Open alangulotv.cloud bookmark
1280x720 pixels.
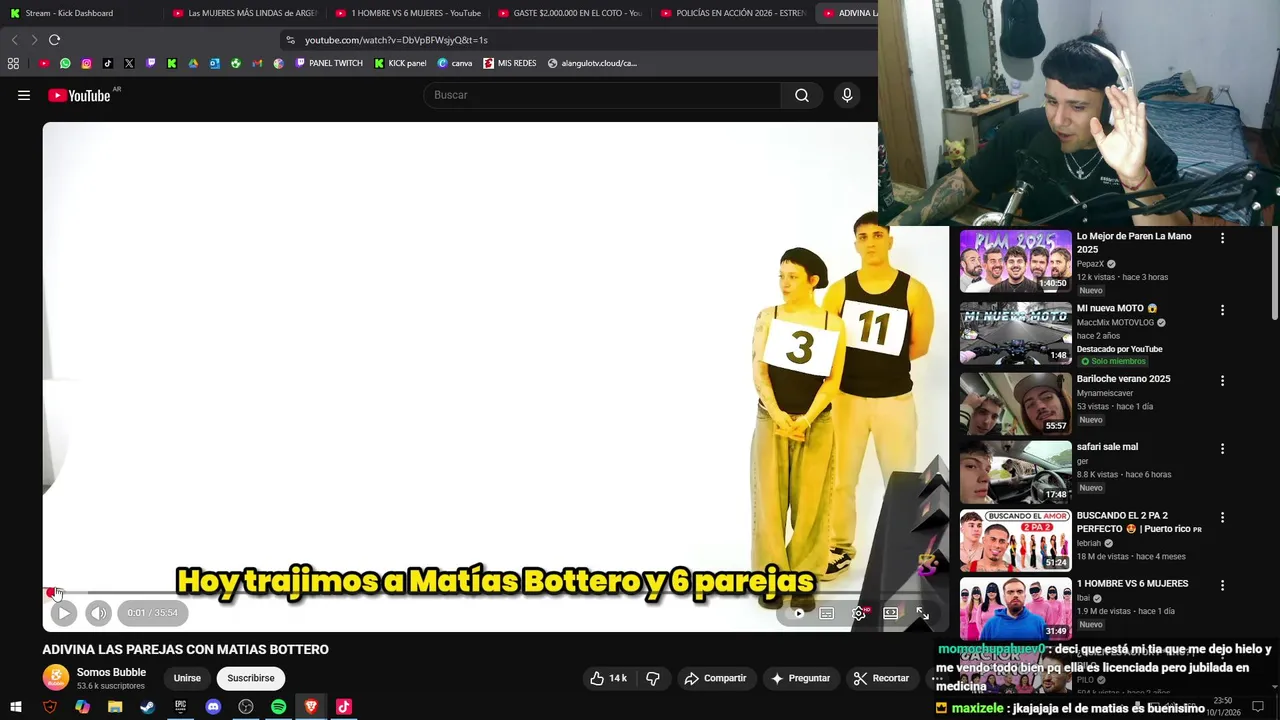(x=592, y=63)
